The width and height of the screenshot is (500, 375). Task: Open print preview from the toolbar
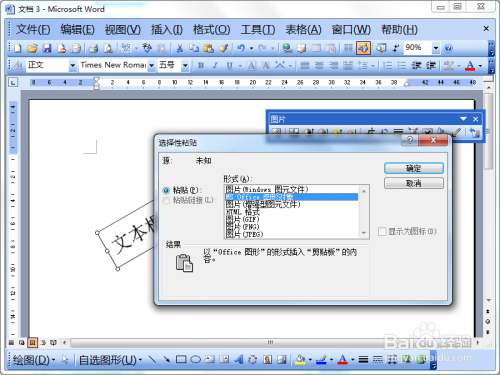108,48
